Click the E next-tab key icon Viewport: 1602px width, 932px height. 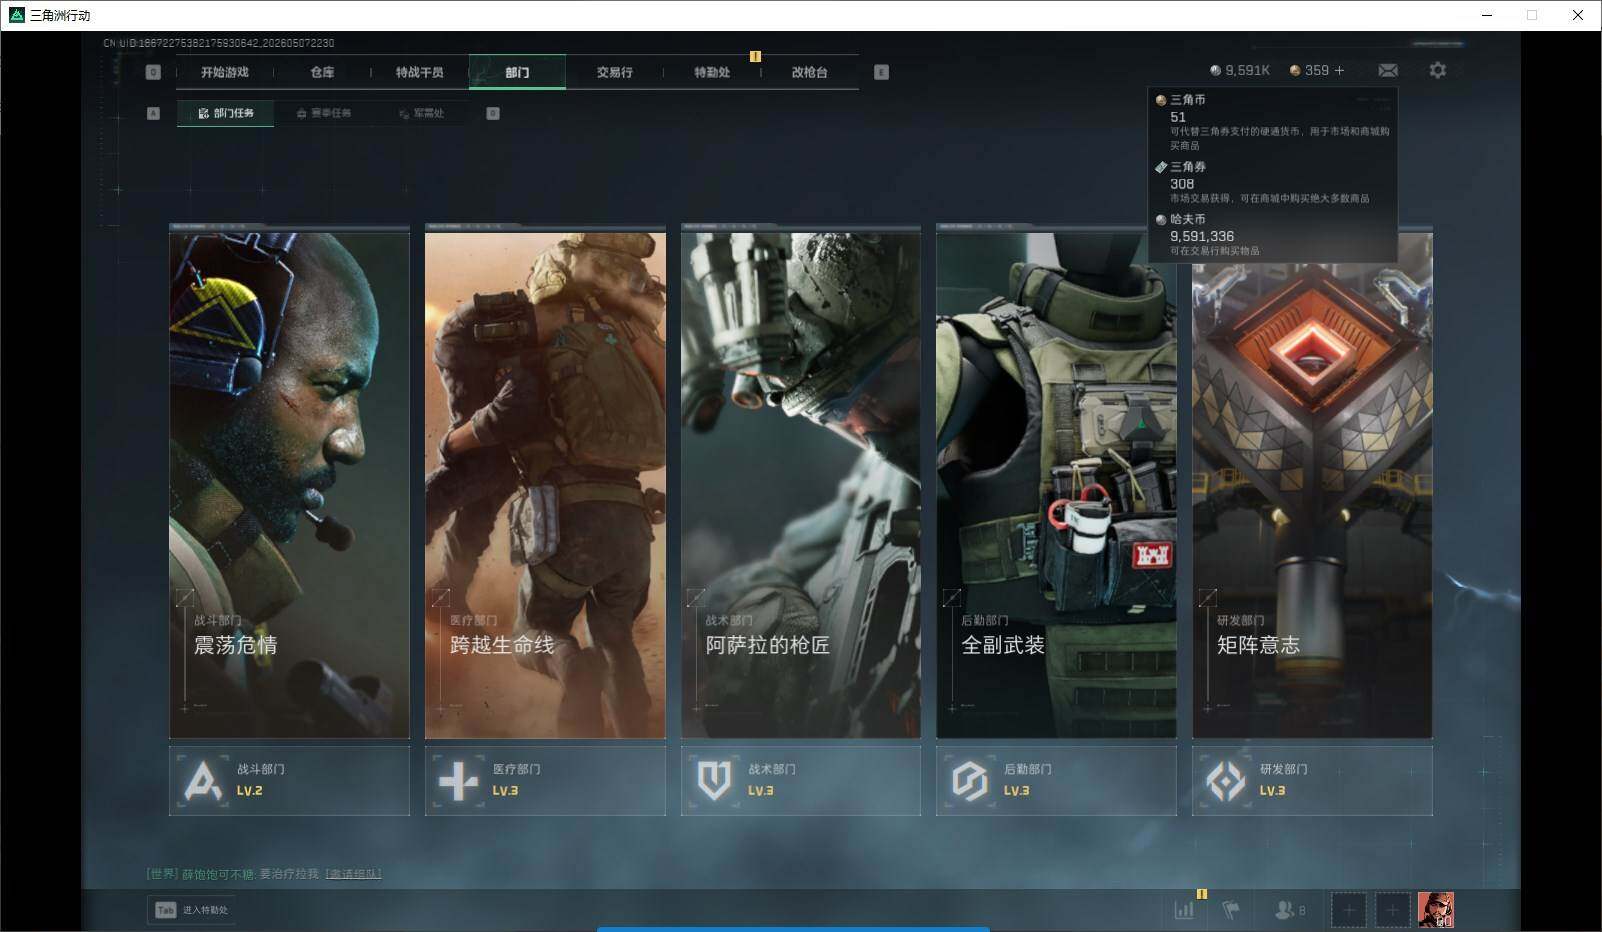coord(881,72)
